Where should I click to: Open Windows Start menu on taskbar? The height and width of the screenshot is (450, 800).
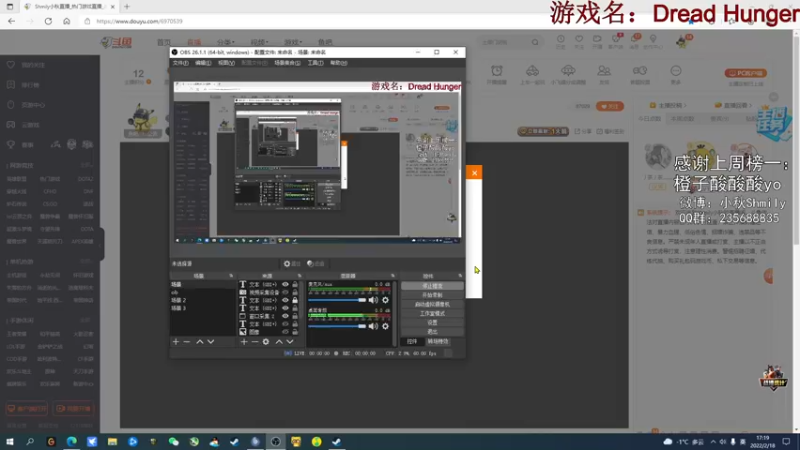[x=10, y=442]
